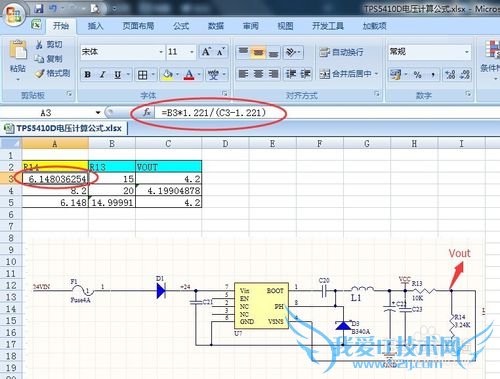Open number format dropdown 常规

[x=467, y=52]
